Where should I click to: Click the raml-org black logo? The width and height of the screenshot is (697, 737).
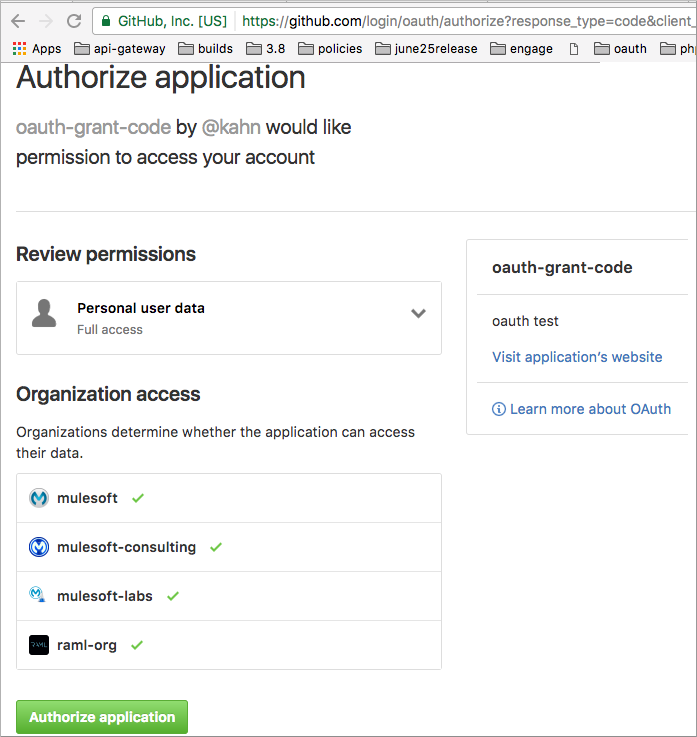(39, 645)
